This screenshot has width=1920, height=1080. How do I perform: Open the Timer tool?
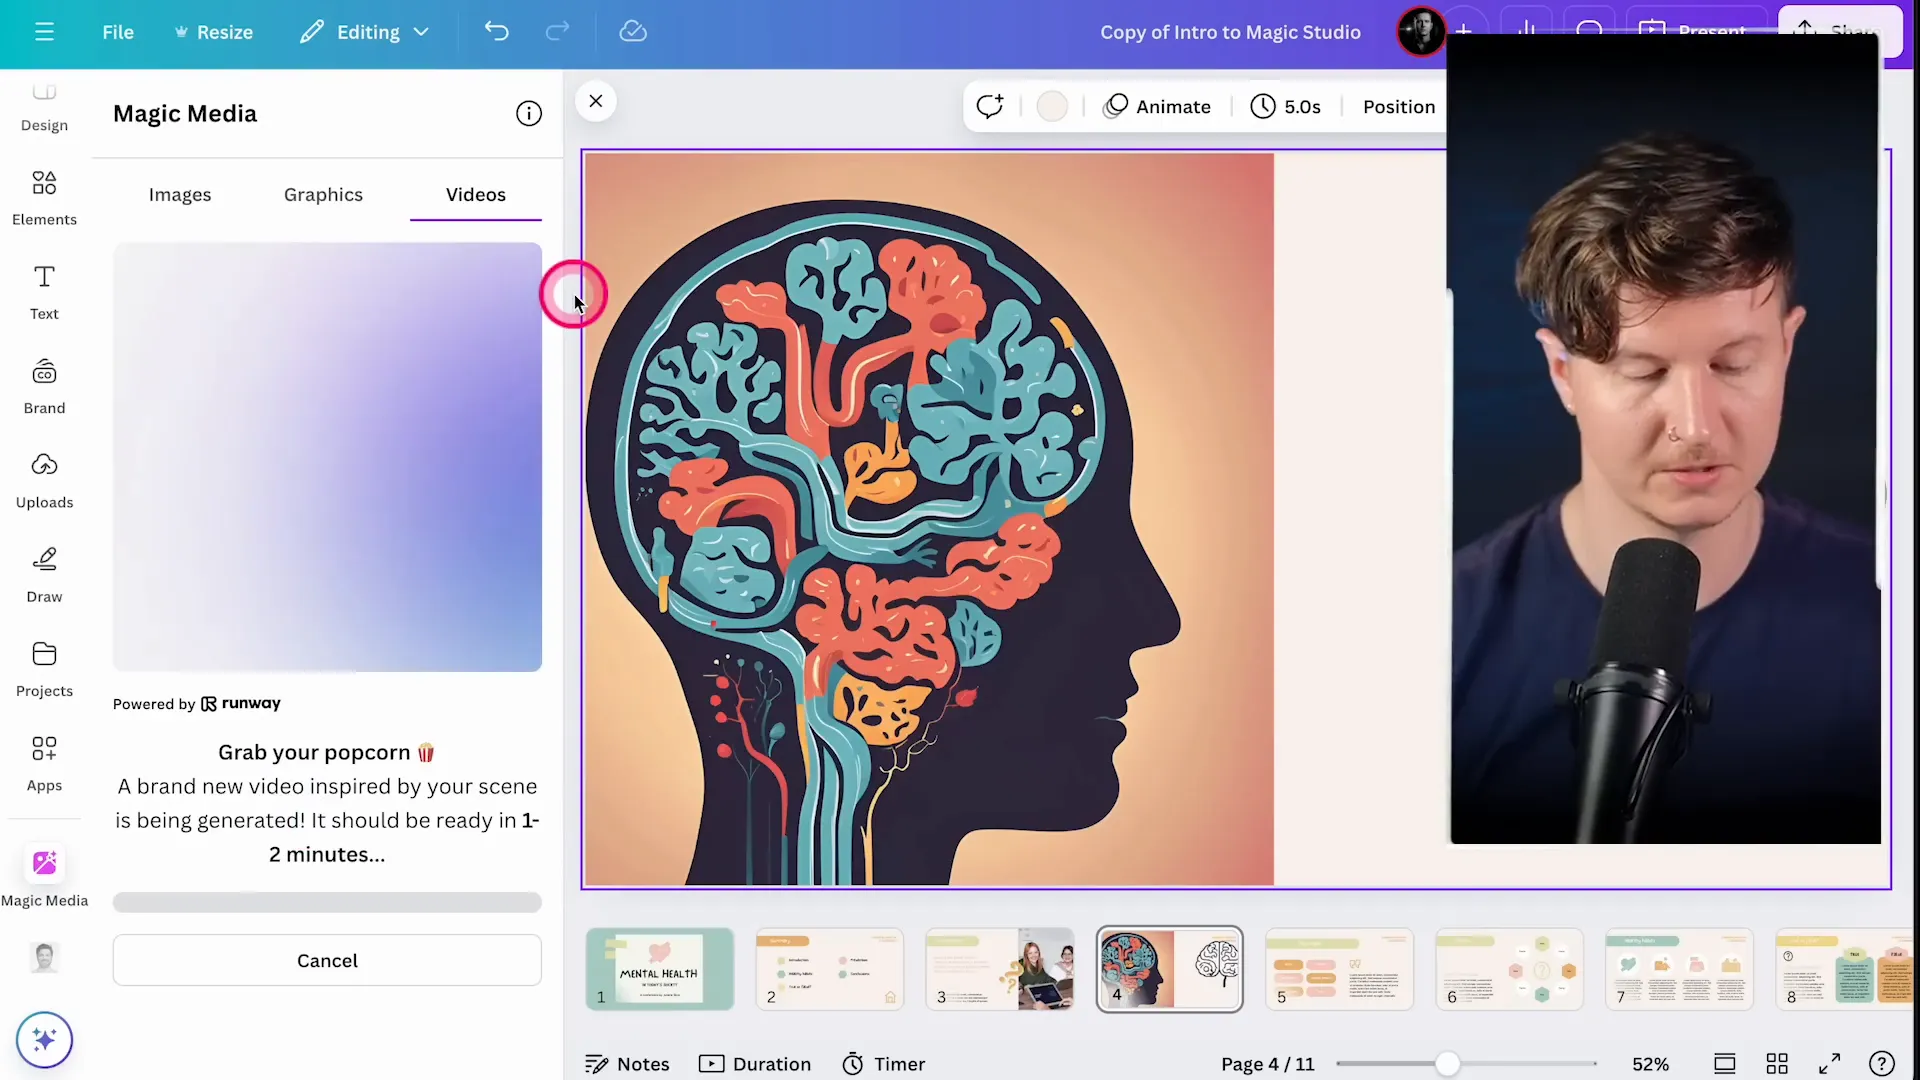tap(883, 1064)
